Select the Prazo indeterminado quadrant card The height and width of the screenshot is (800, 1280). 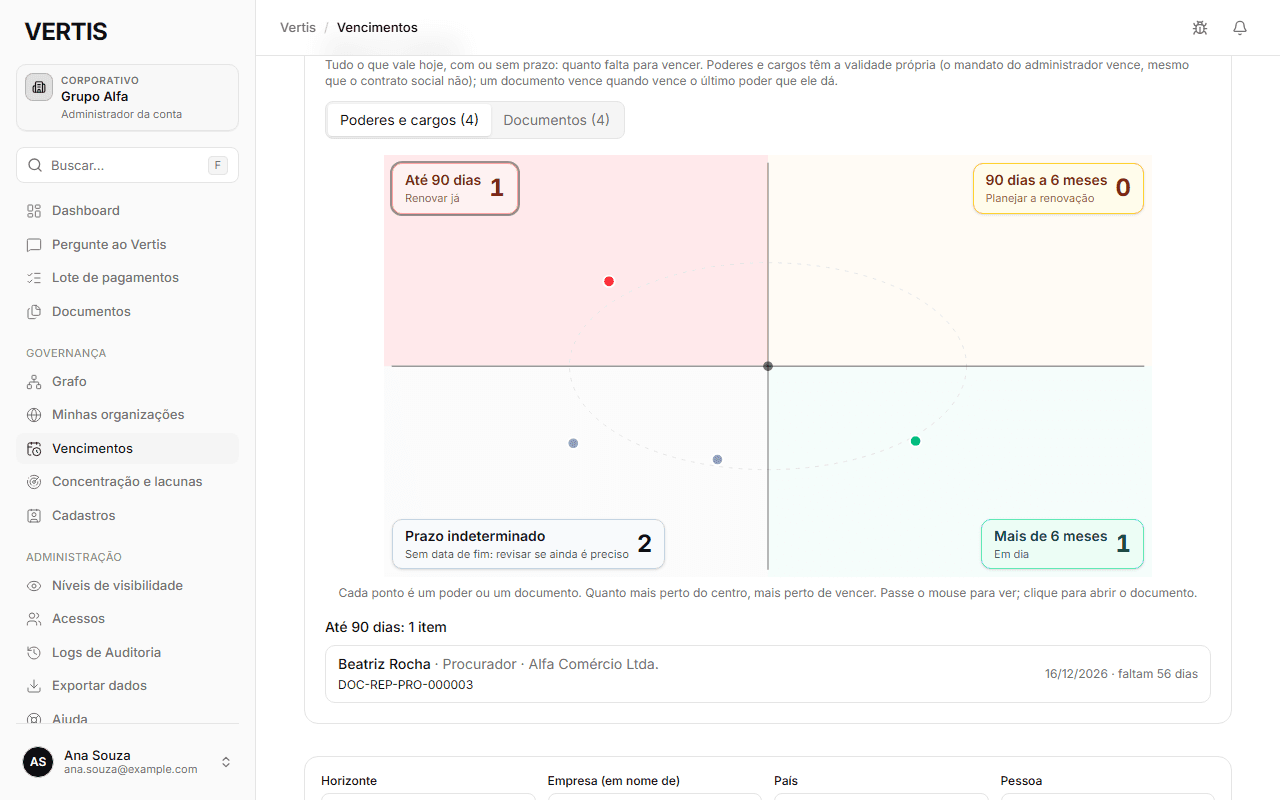pos(528,544)
